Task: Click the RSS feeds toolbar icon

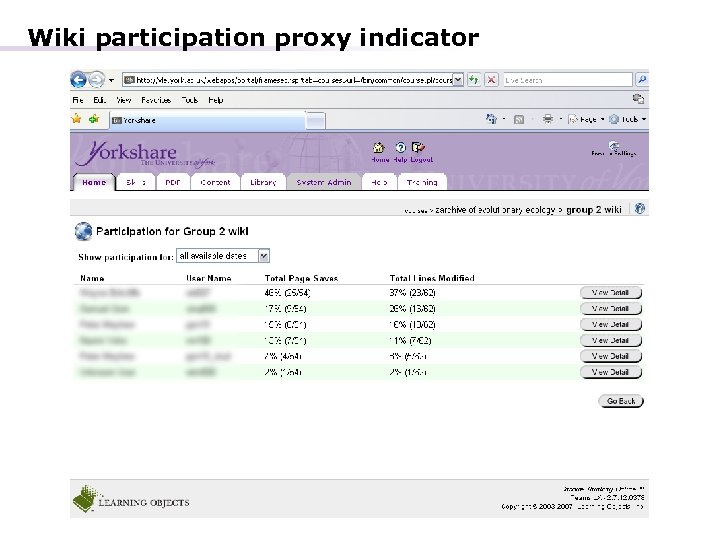Action: (519, 120)
